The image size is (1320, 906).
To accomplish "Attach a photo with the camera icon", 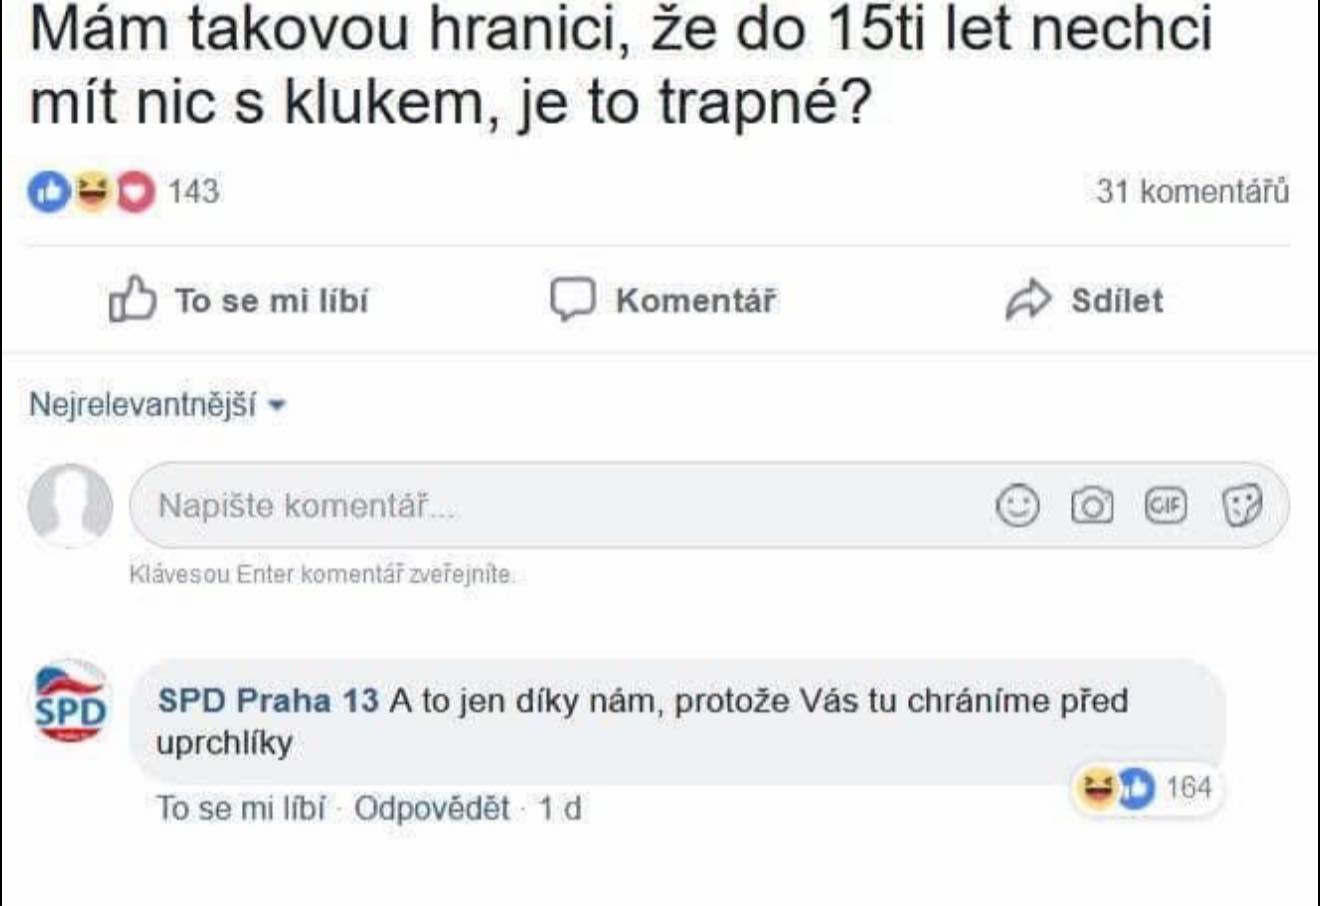I will click(x=1091, y=505).
